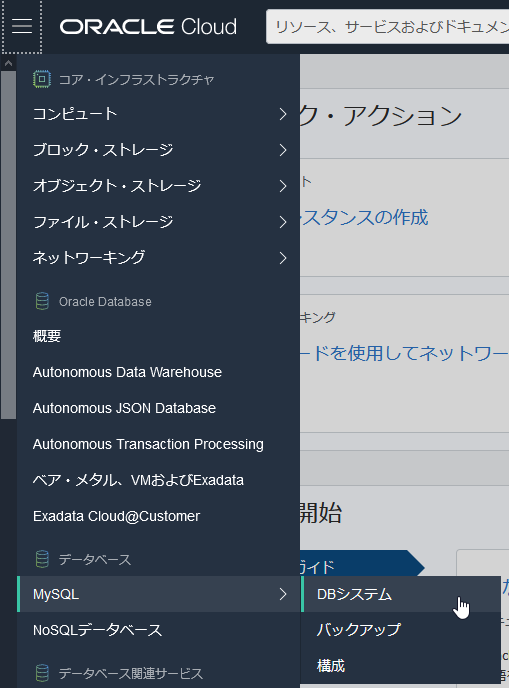Click the データベース section header text
Screen dimensions: 509x688
pyautogui.click(x=95, y=559)
